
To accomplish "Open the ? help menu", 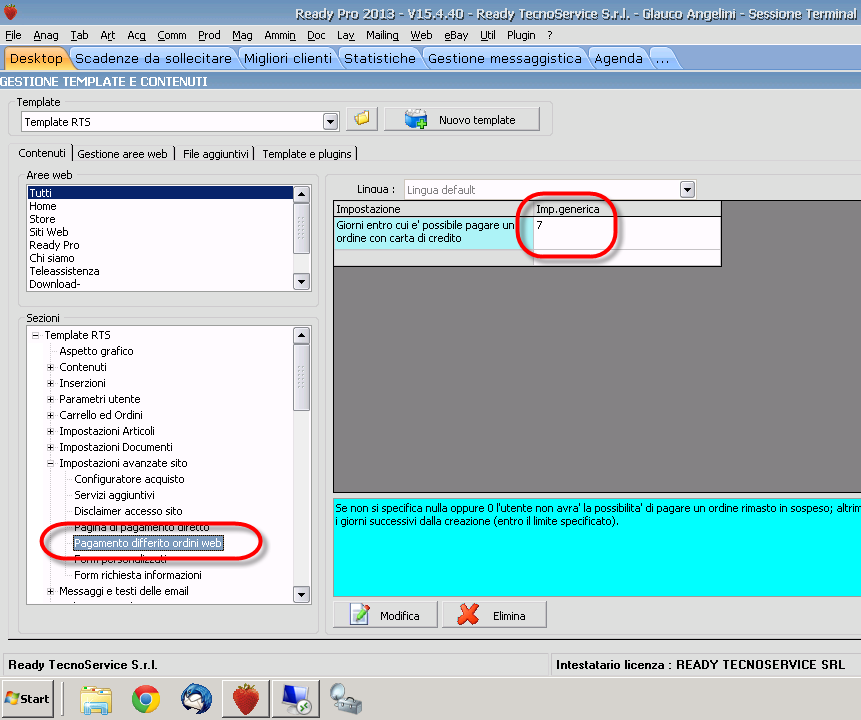I will 550,35.
